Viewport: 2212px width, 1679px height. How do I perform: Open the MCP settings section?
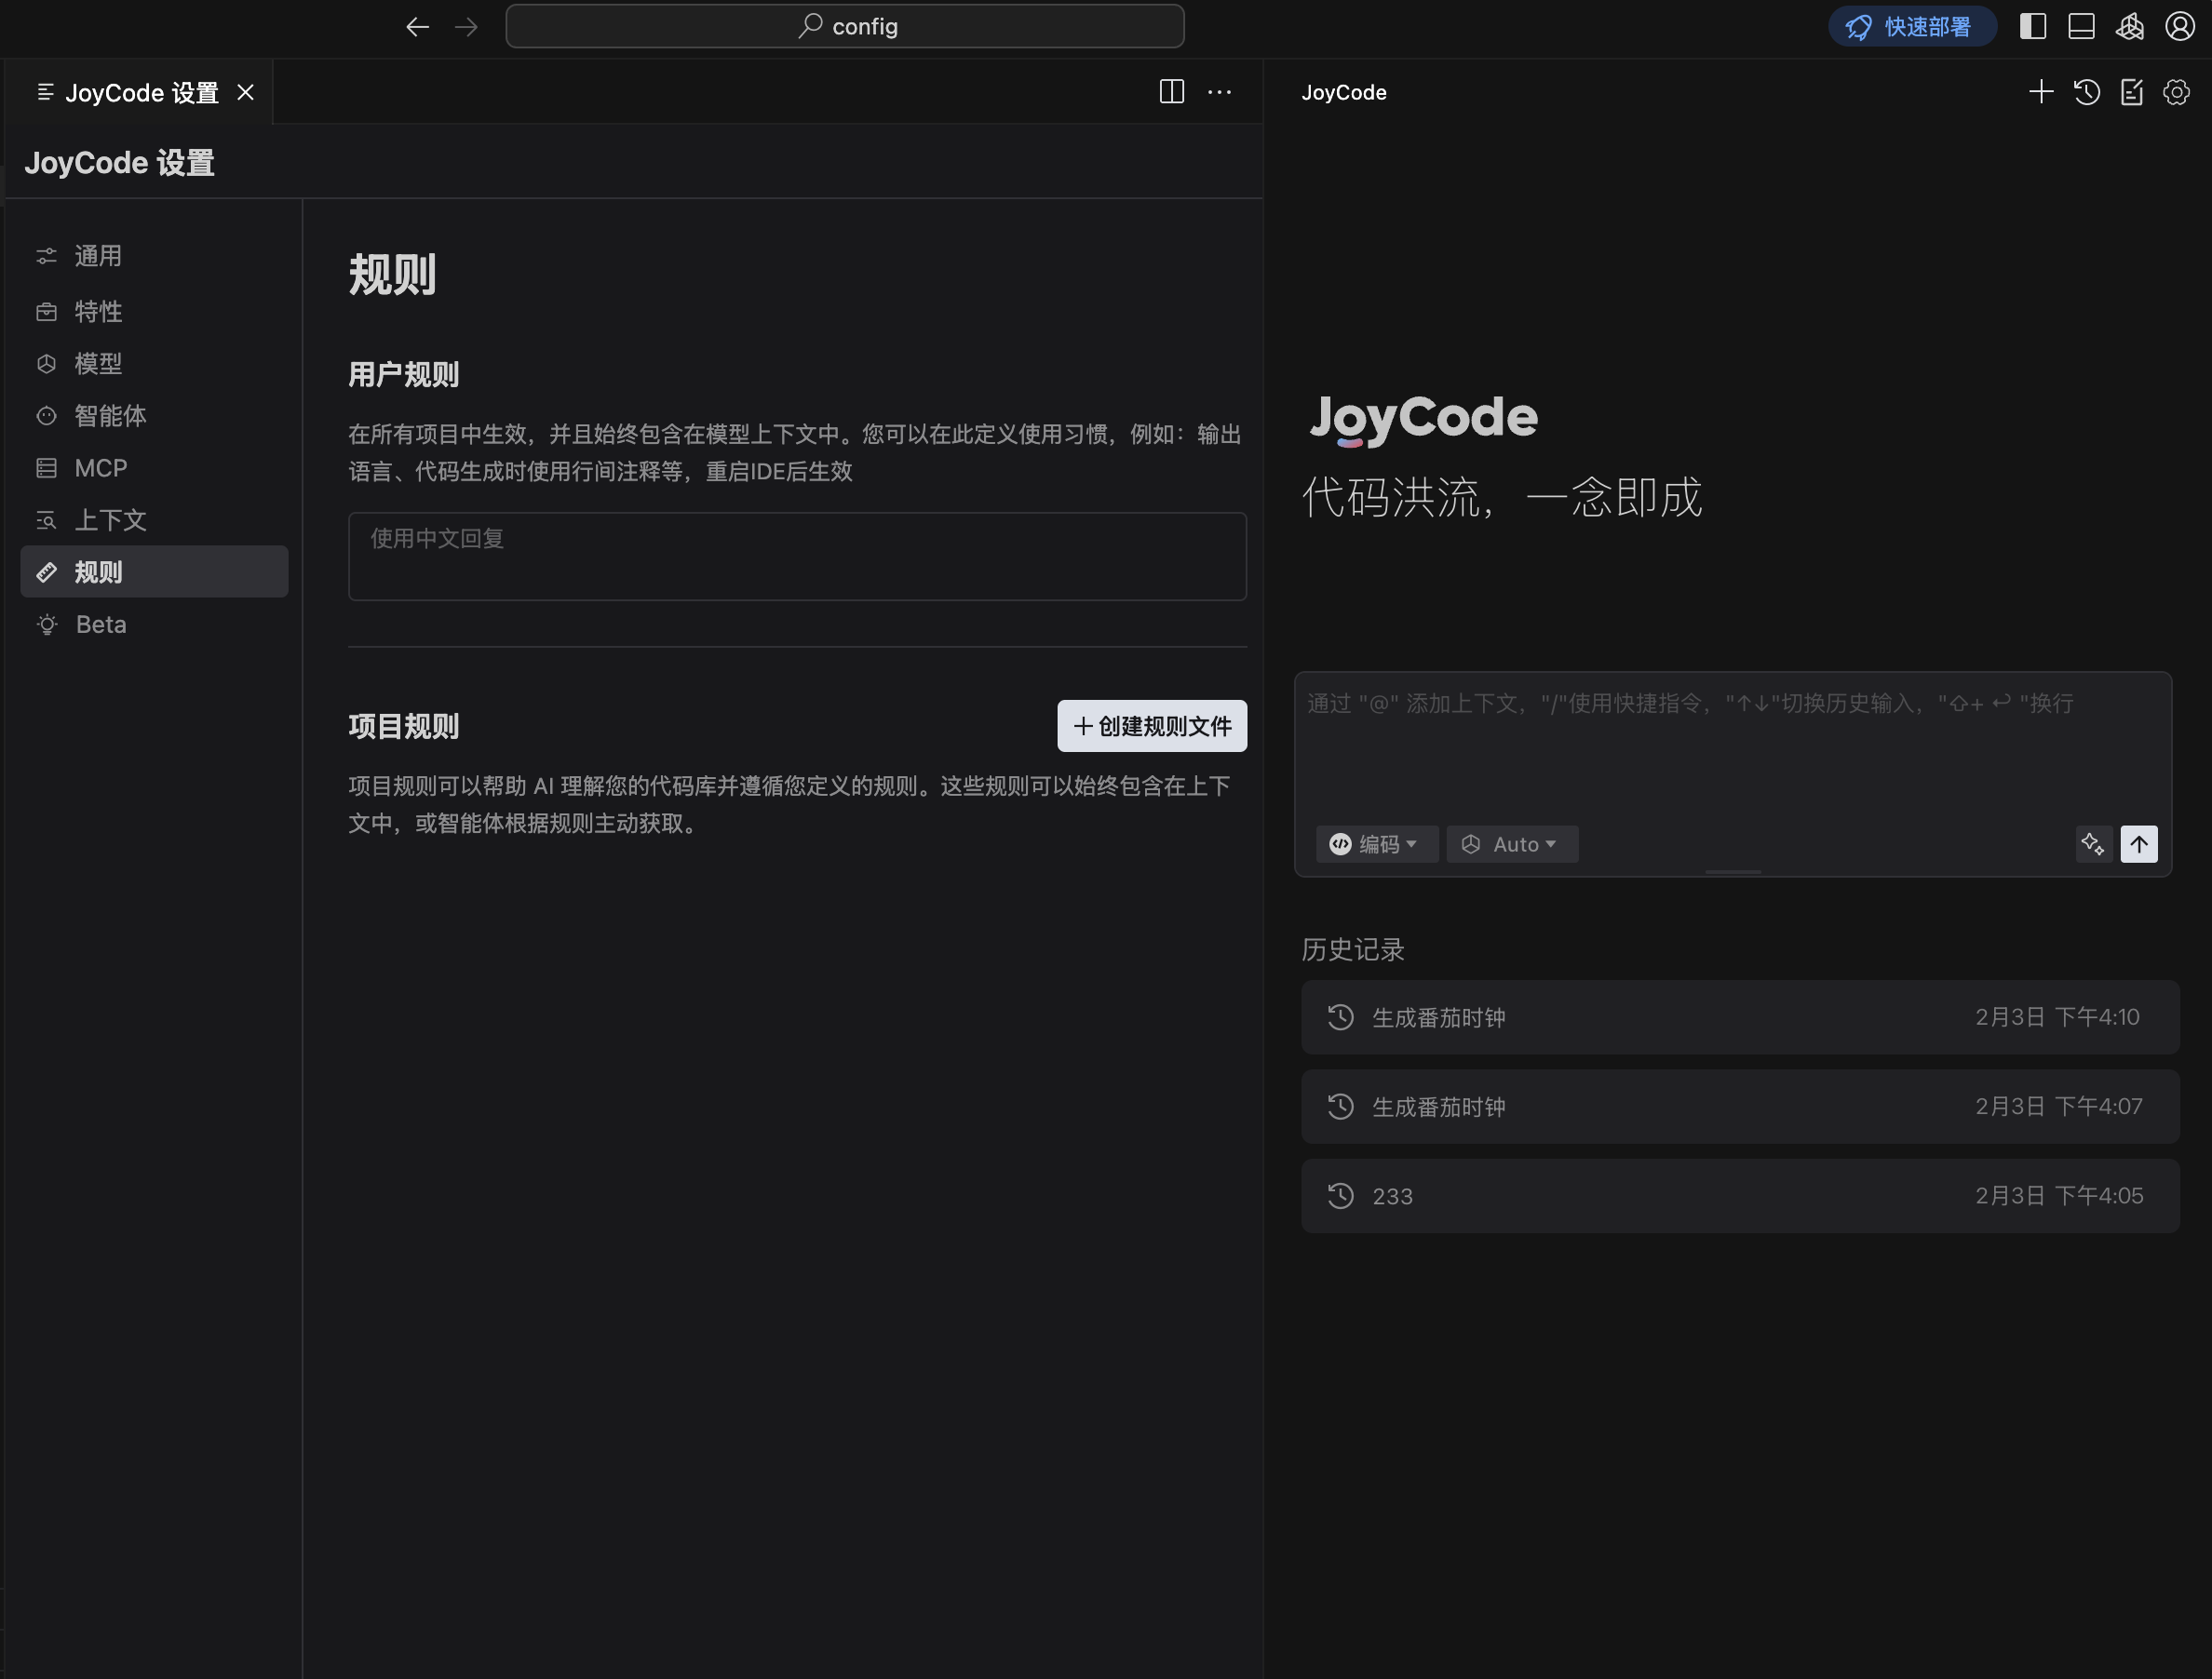click(154, 468)
